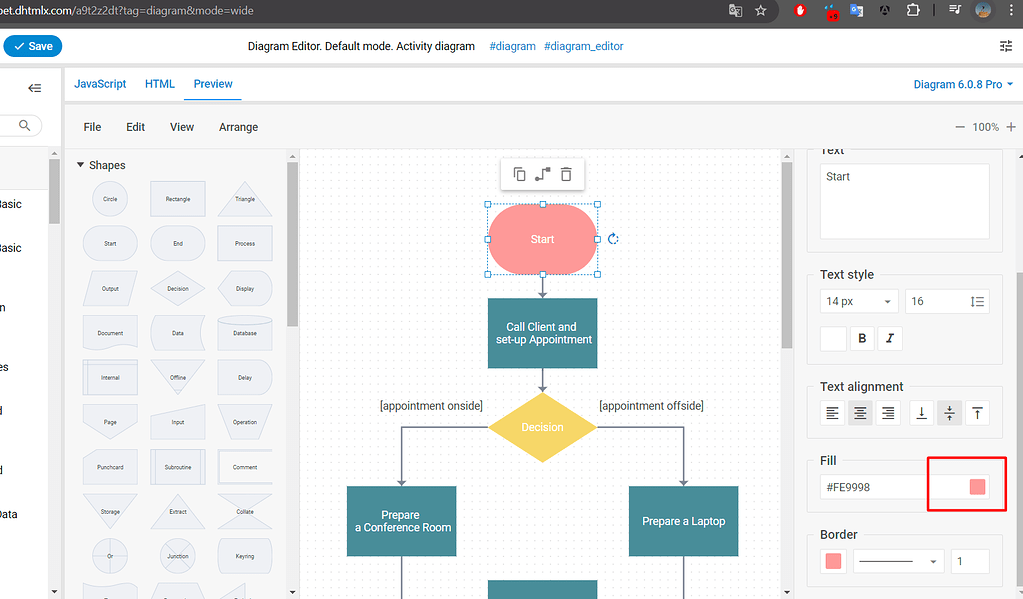Collapse the left panel with the double-arrow icon

(x=33, y=88)
